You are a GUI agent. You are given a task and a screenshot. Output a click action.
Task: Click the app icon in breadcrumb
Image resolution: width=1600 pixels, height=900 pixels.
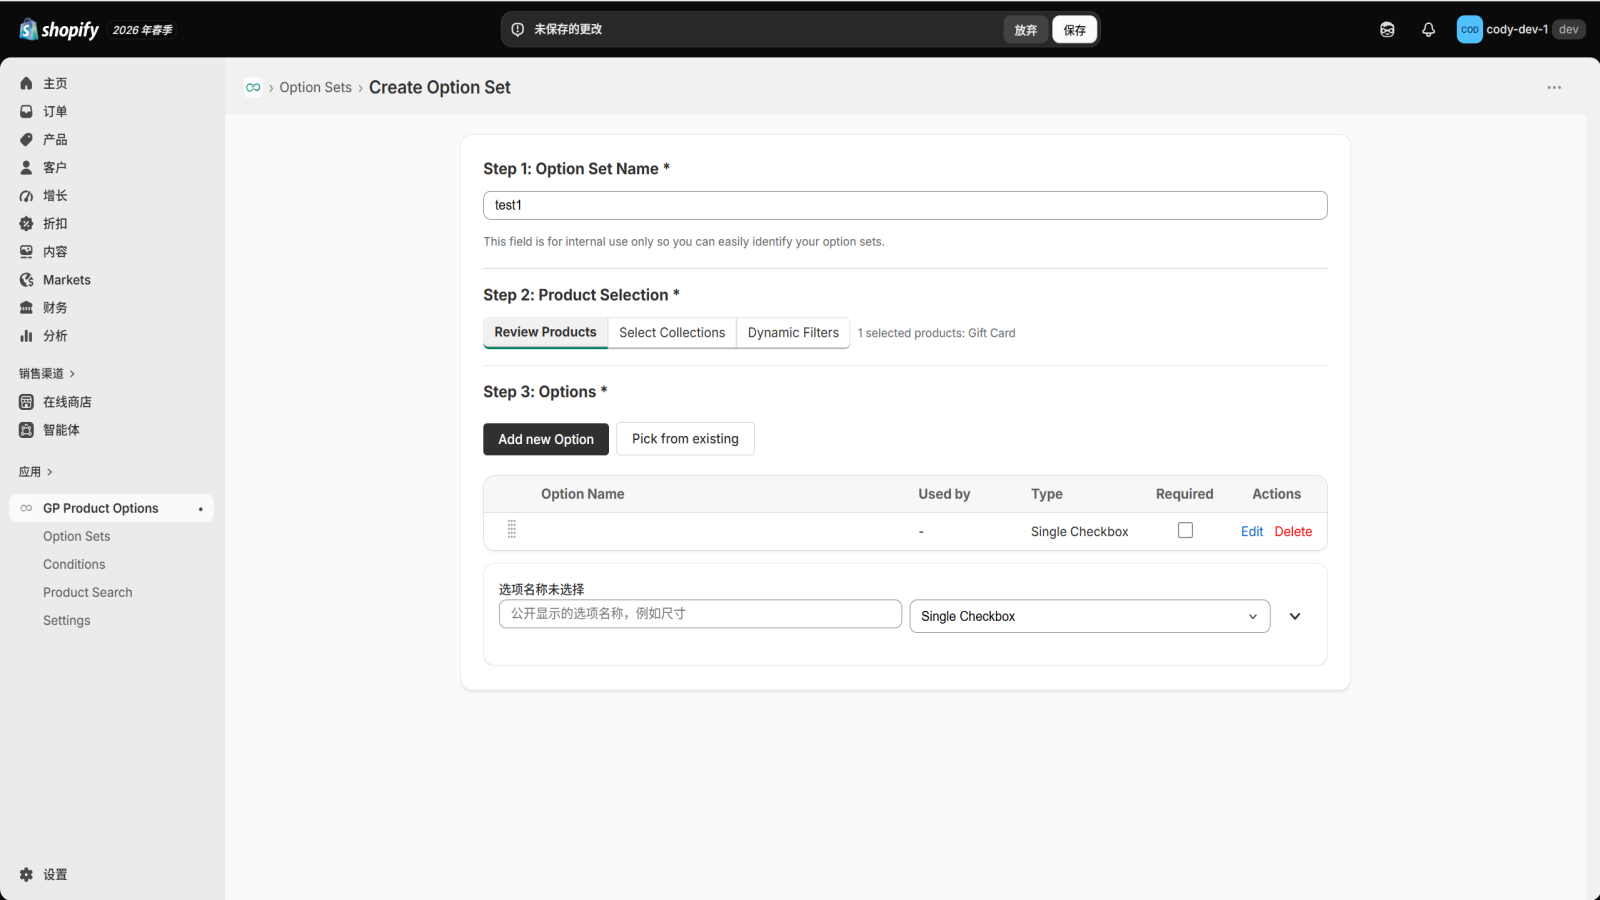coord(253,88)
